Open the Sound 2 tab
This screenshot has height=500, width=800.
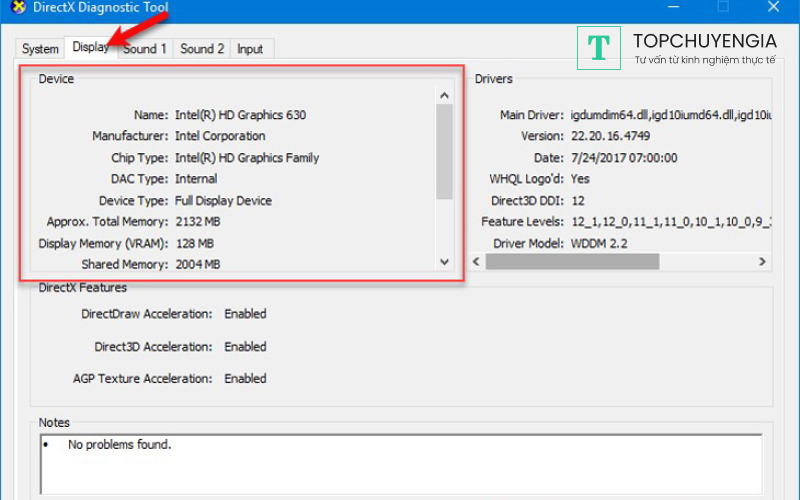click(x=202, y=49)
